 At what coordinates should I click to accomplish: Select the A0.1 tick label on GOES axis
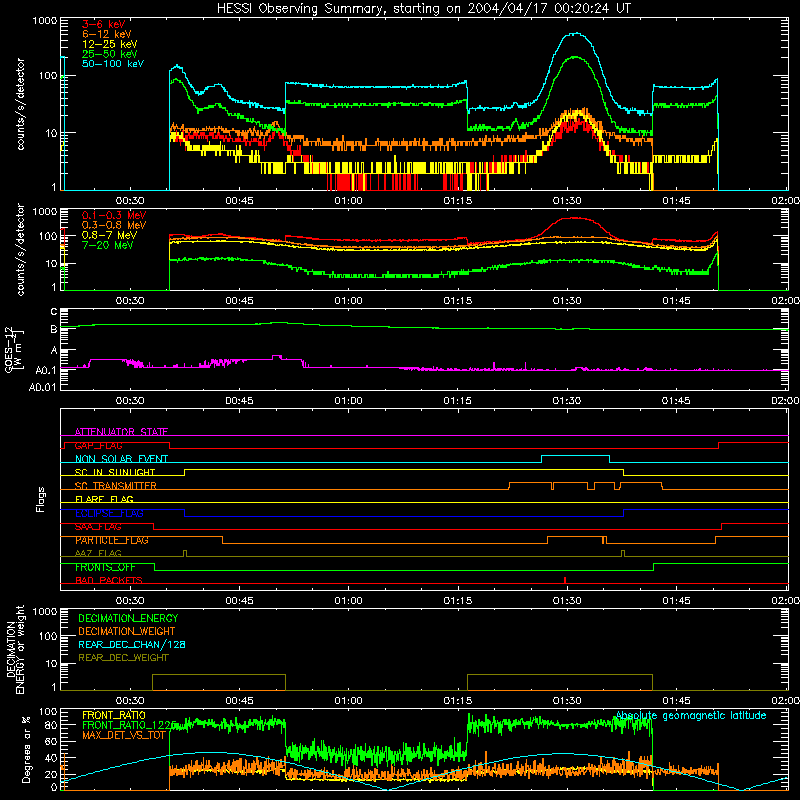point(46,370)
